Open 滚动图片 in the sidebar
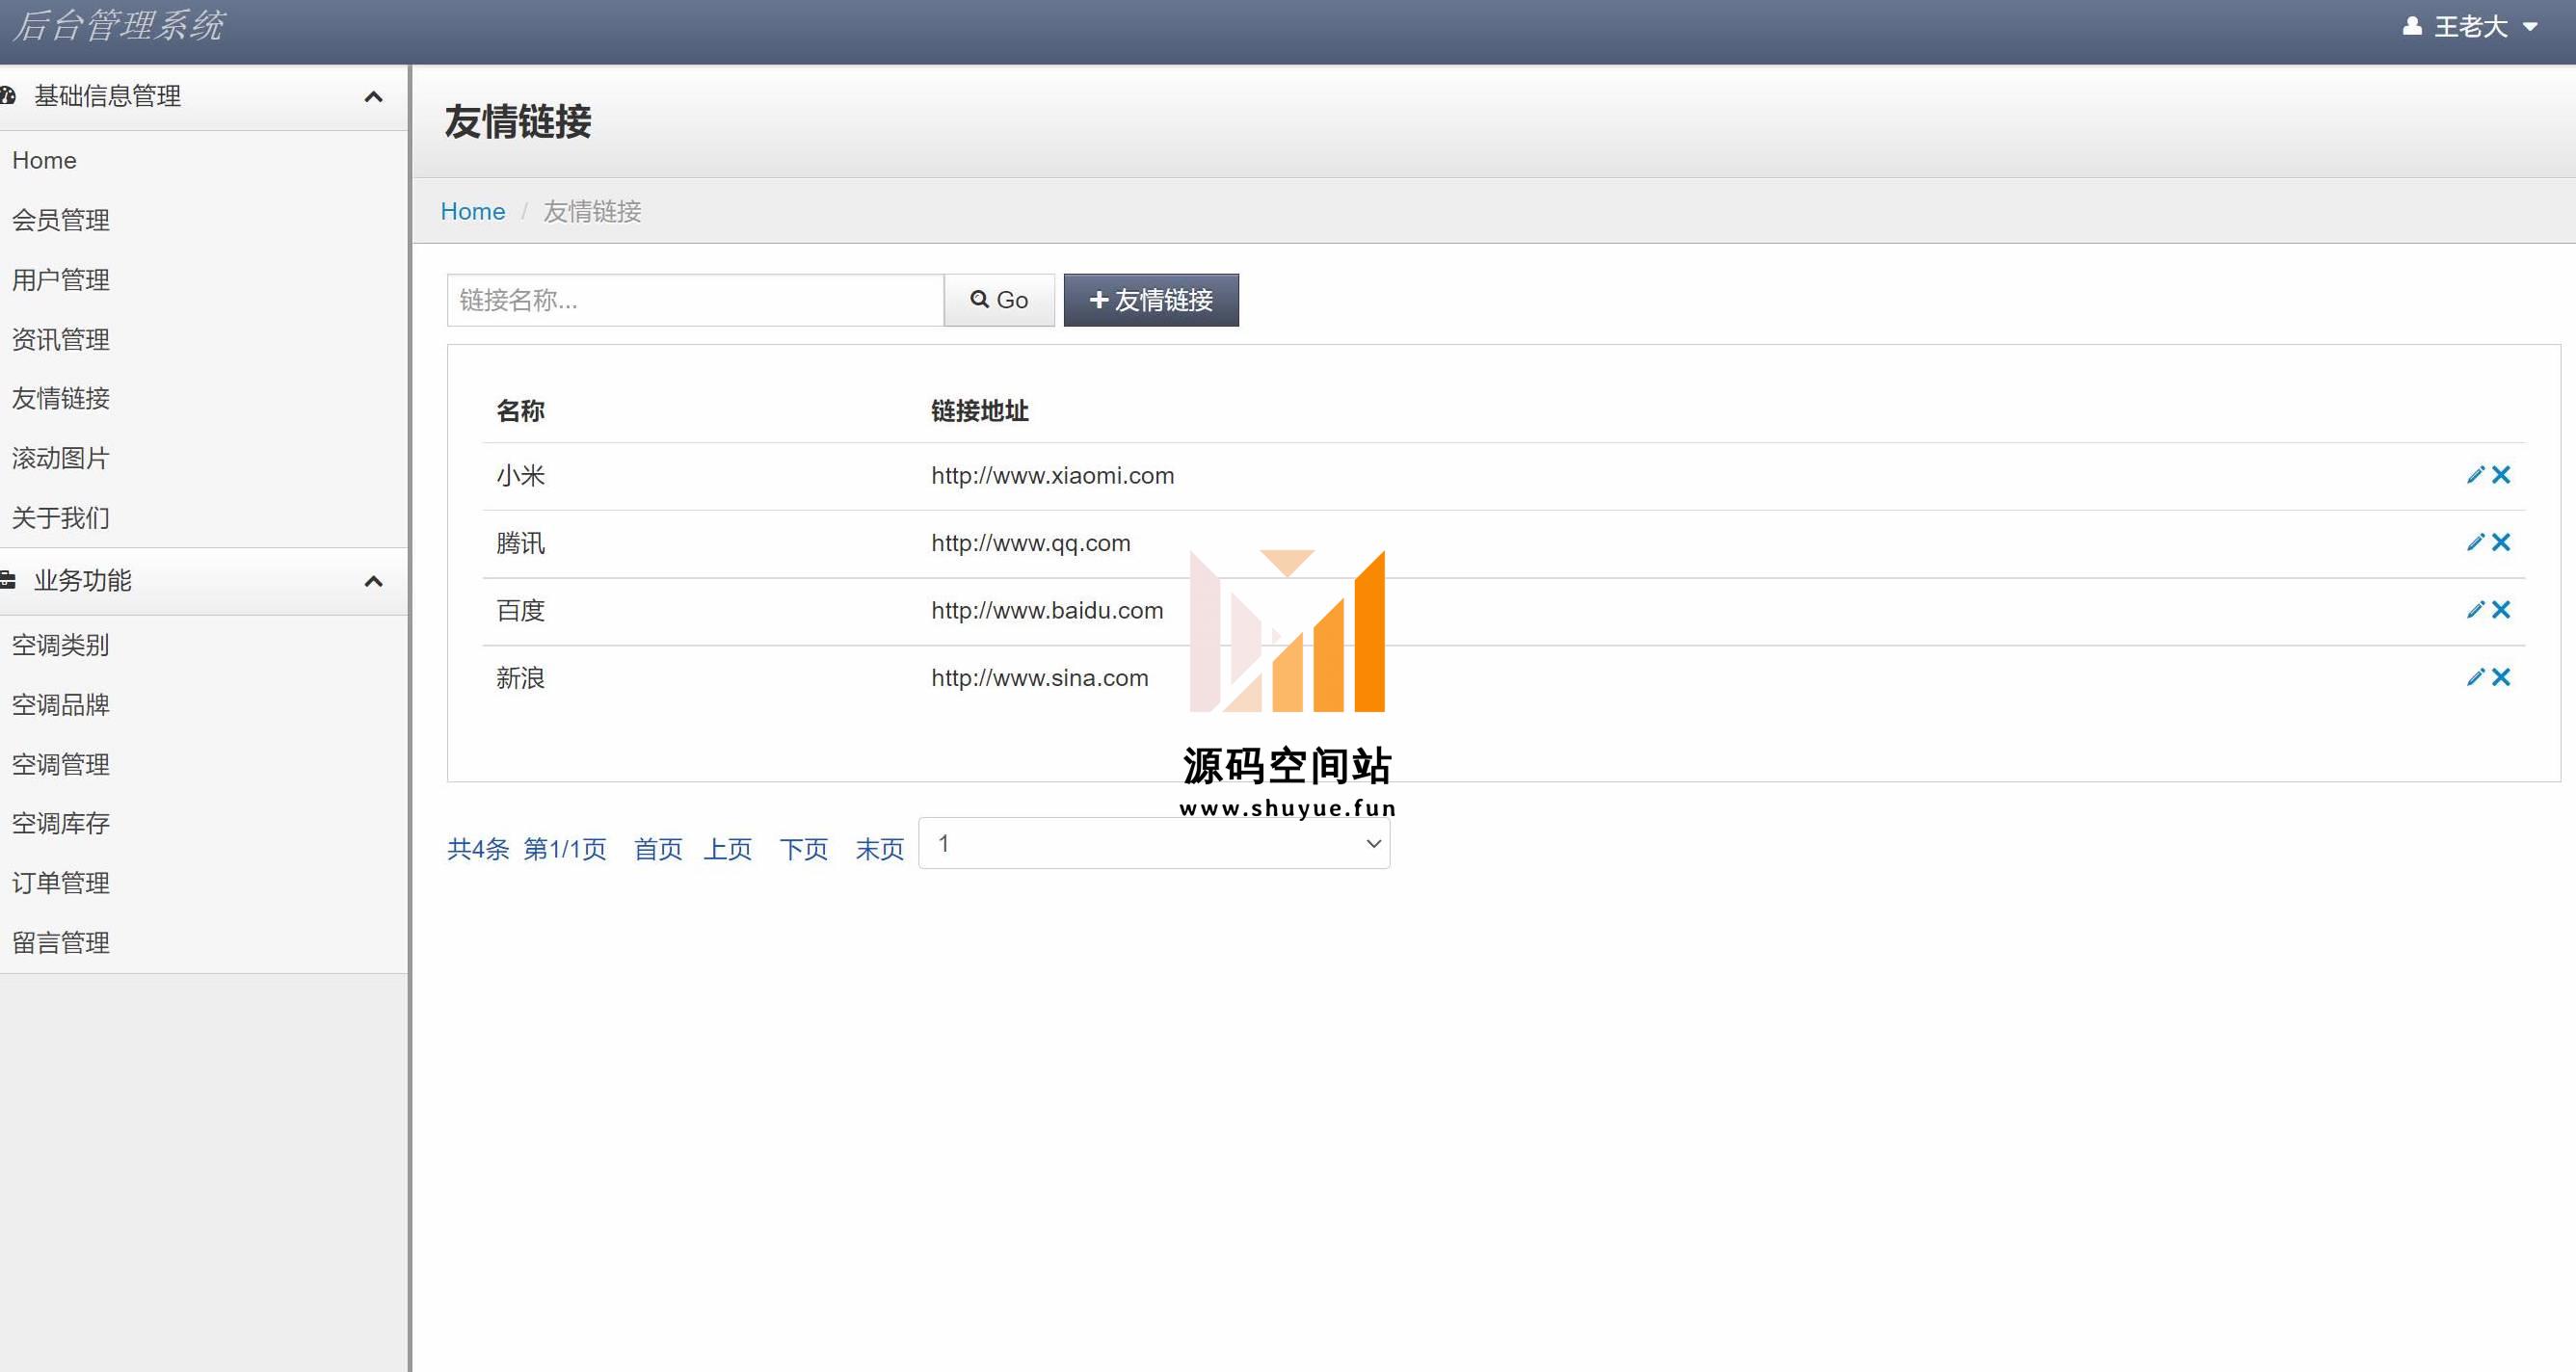The height and width of the screenshot is (1372, 2576). click(60, 458)
